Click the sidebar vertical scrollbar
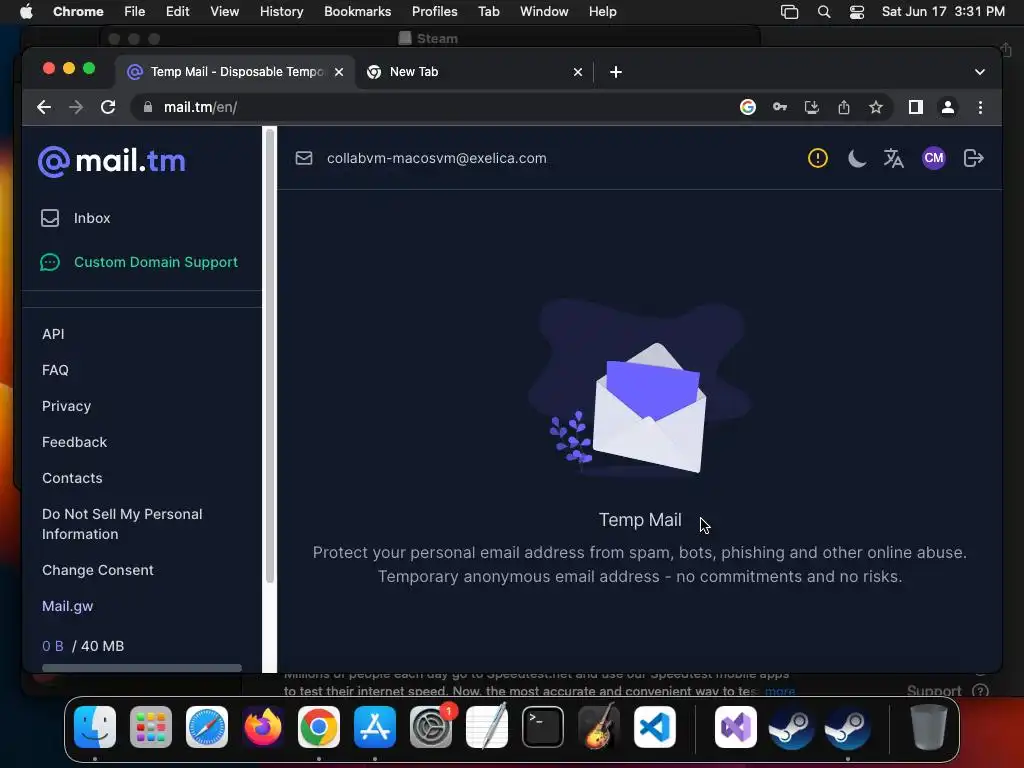1024x768 pixels. [x=270, y=356]
